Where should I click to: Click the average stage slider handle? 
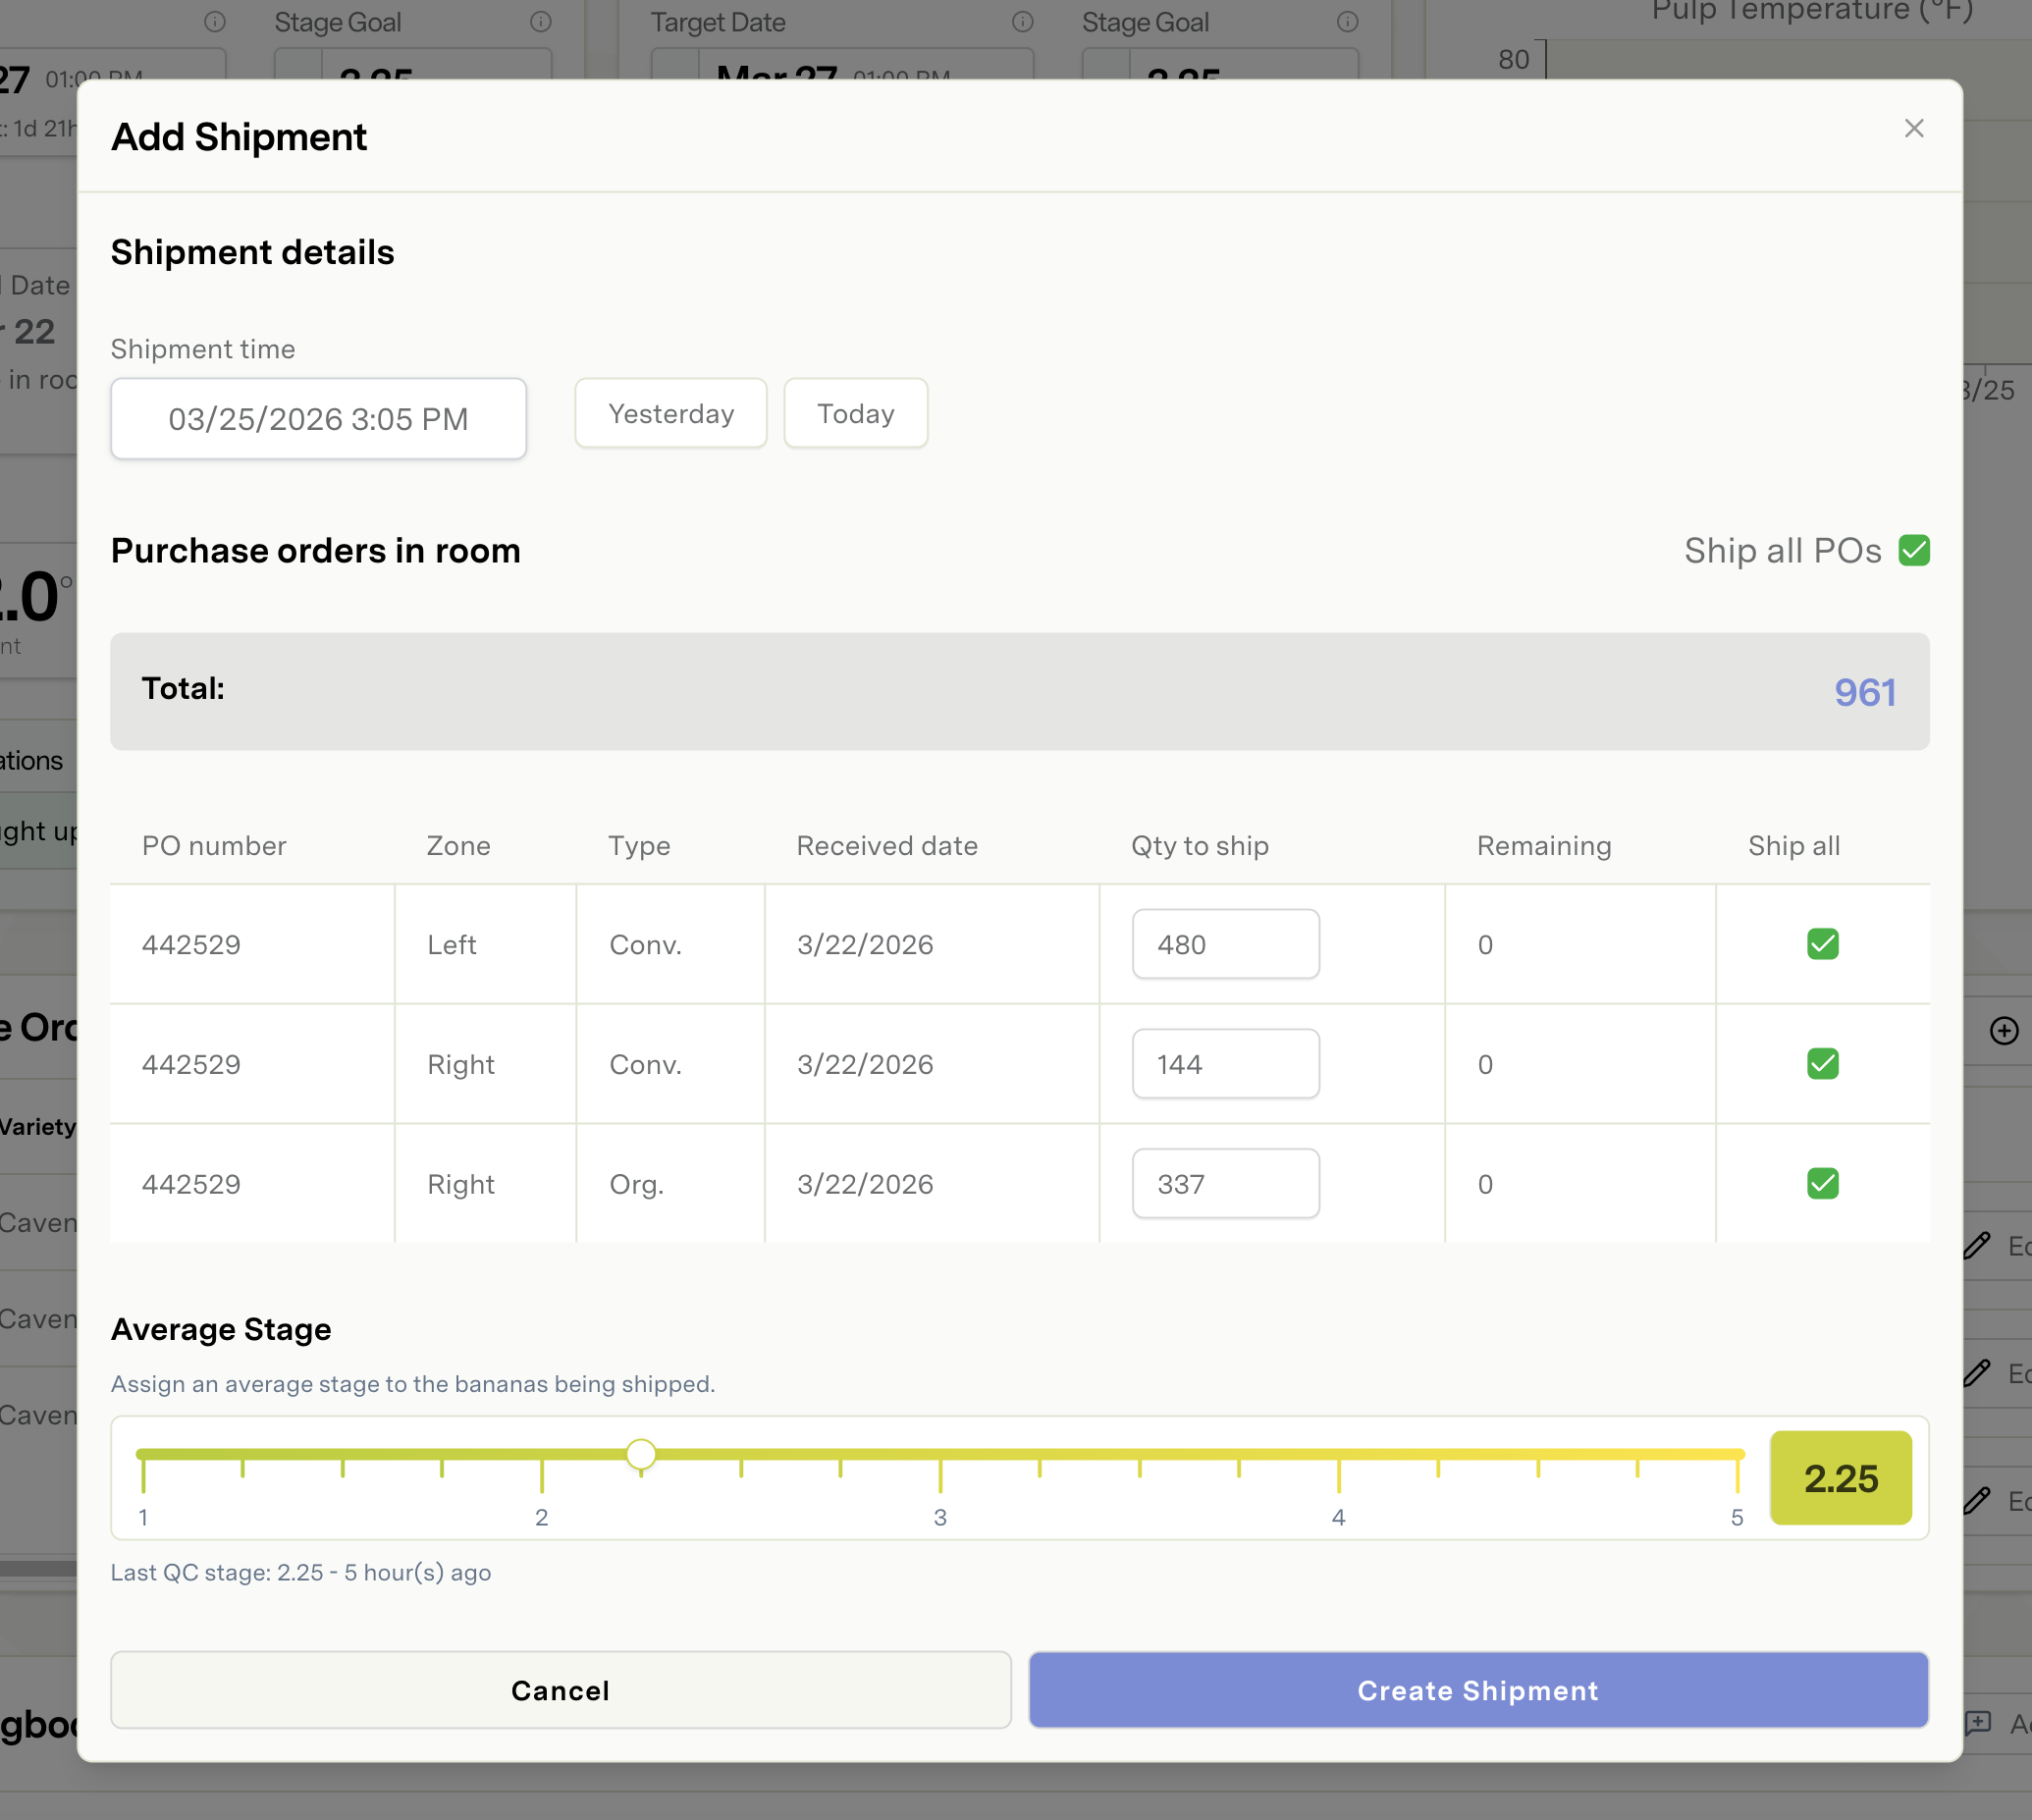tap(641, 1454)
